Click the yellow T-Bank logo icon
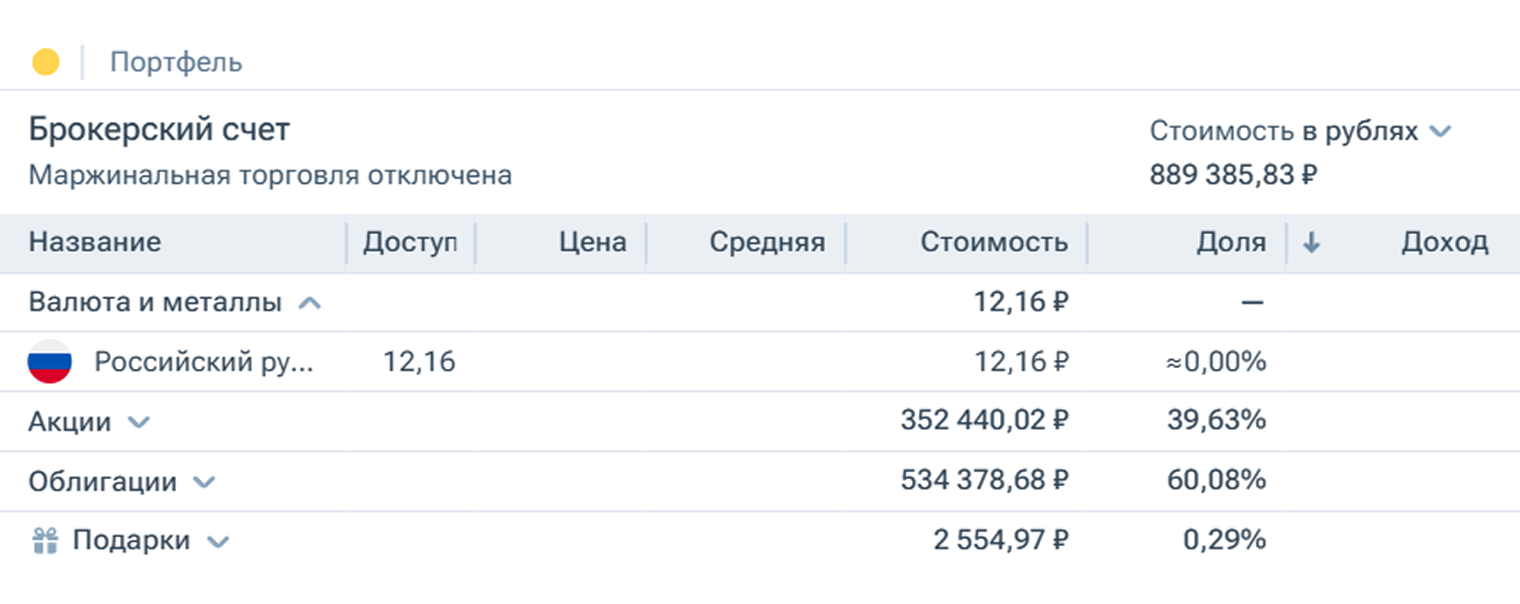Image resolution: width=1520 pixels, height=604 pixels. pyautogui.click(x=45, y=61)
